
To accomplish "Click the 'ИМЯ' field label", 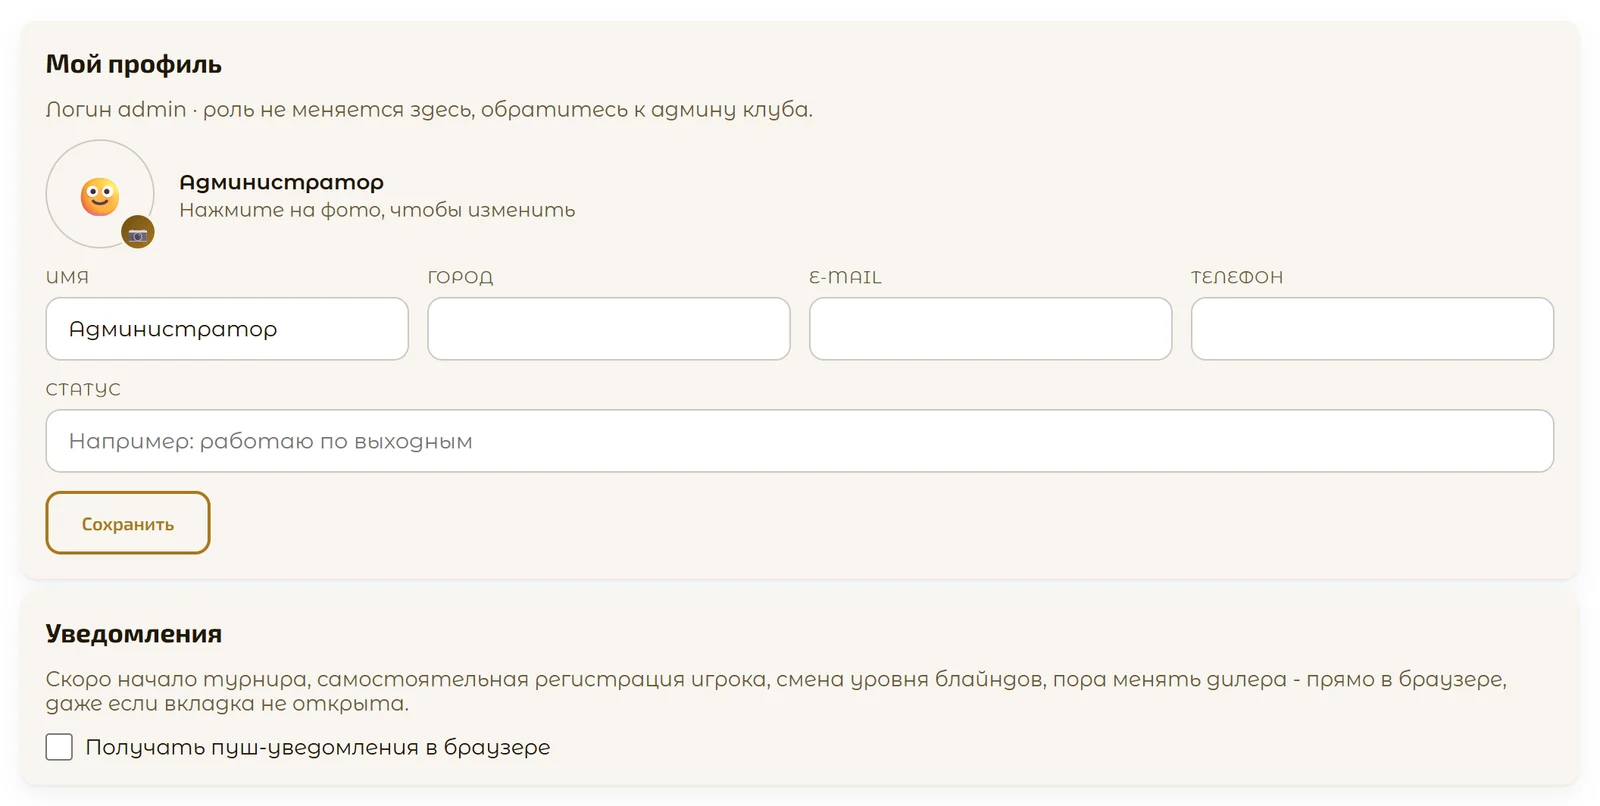I will pos(67,277).
